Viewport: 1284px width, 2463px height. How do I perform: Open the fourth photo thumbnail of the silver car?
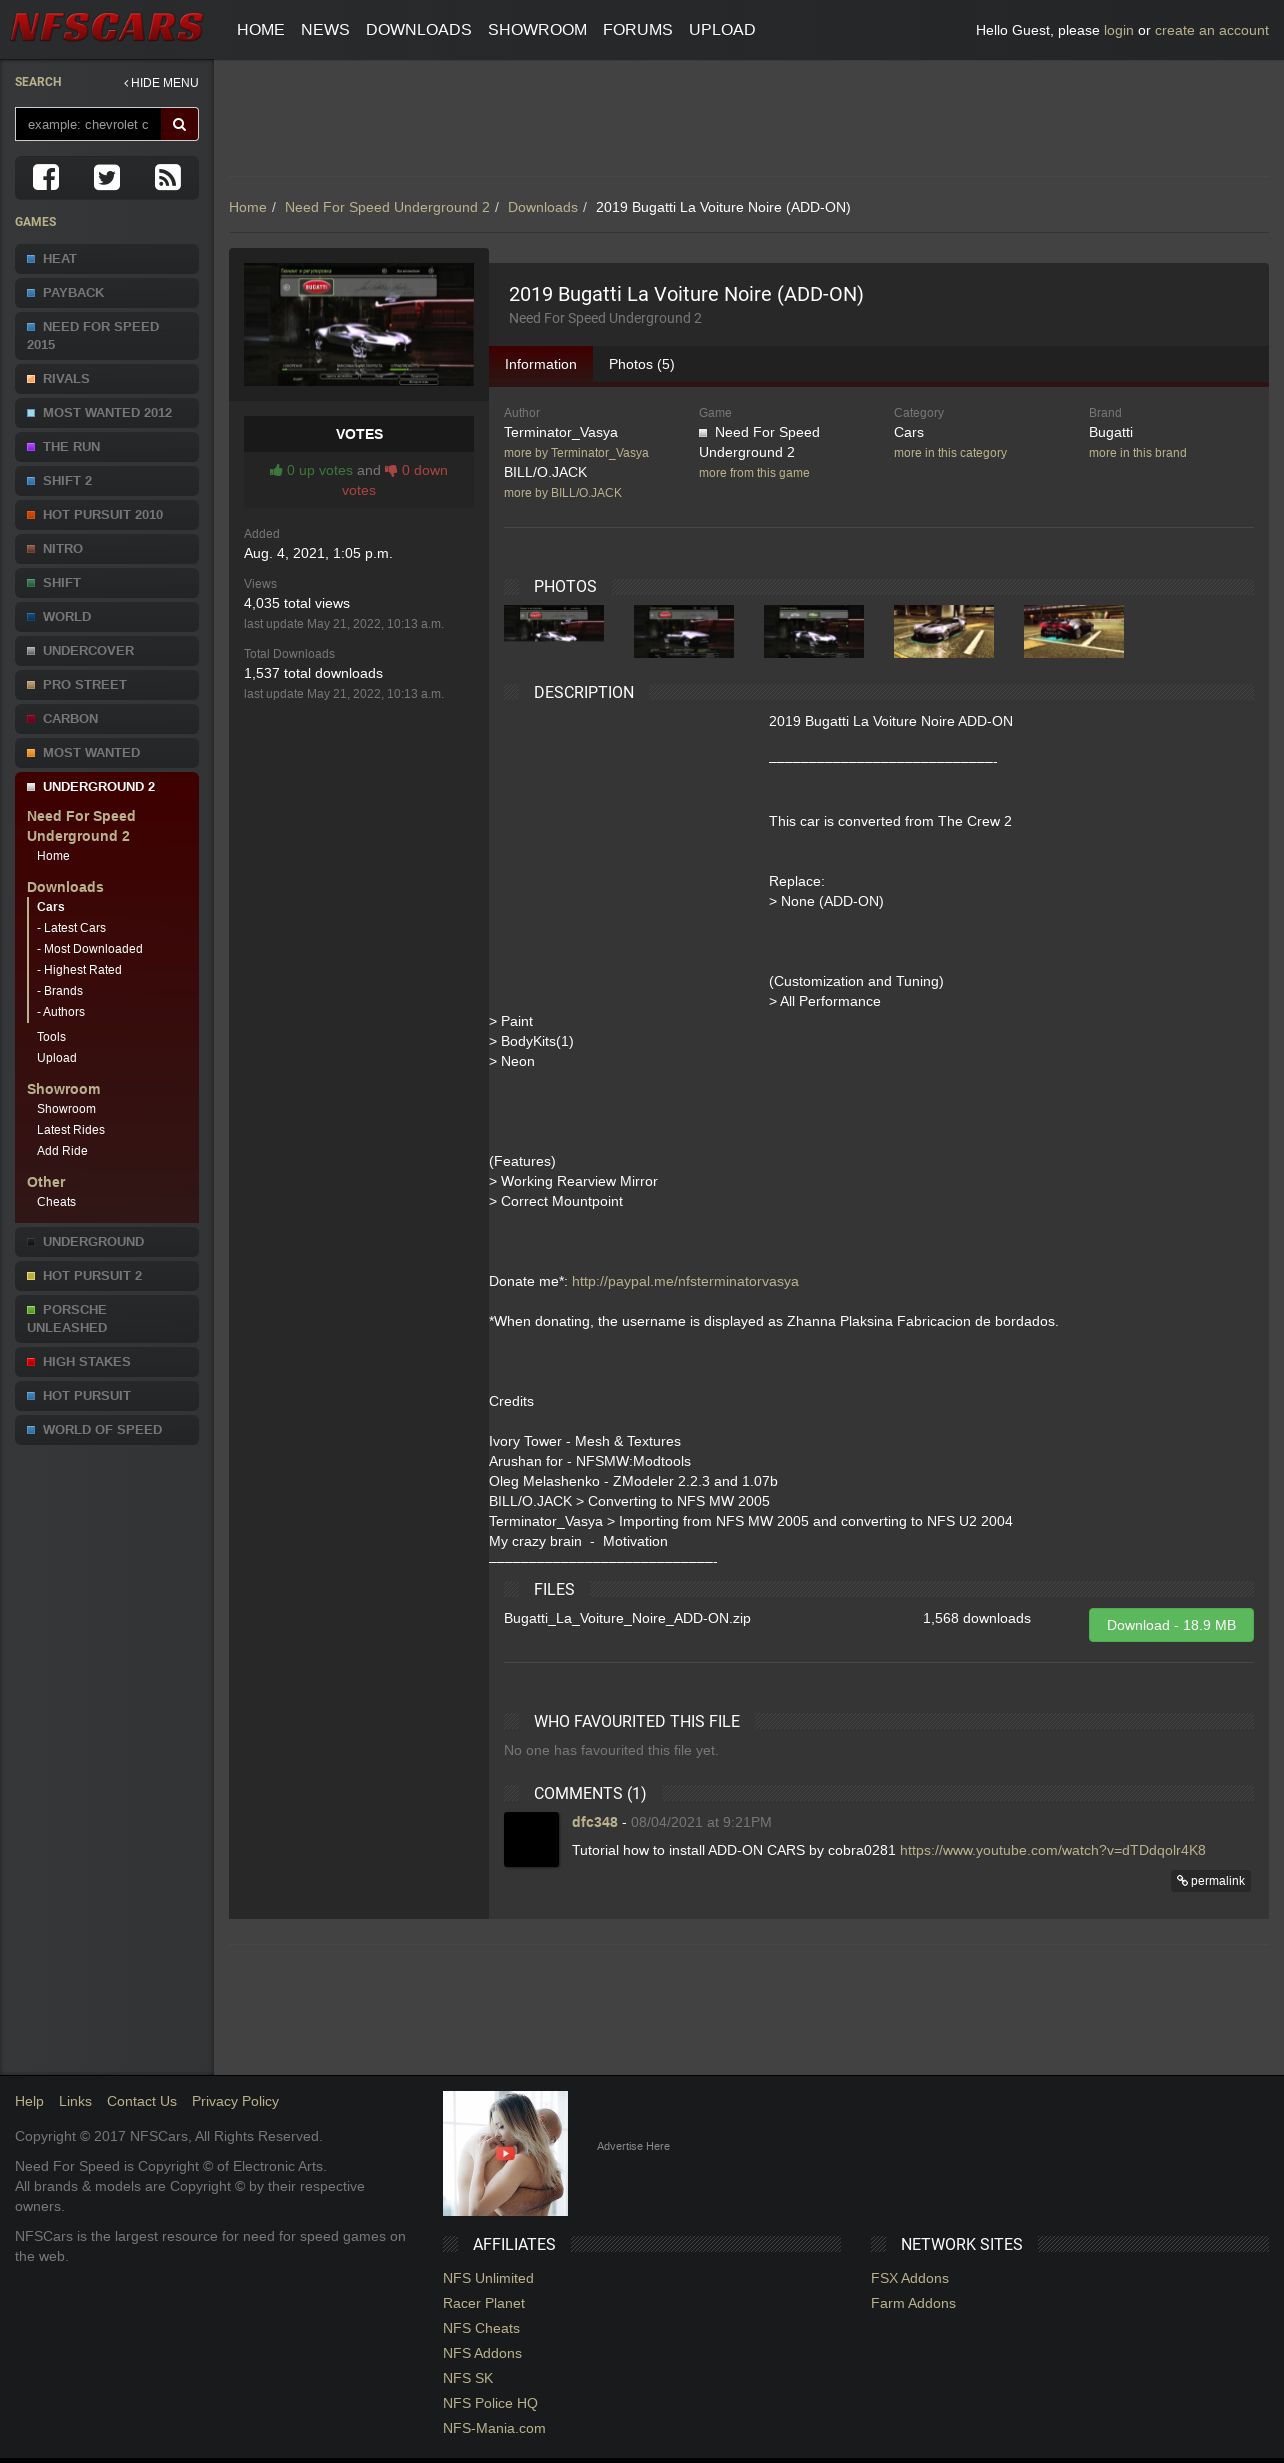tap(944, 631)
